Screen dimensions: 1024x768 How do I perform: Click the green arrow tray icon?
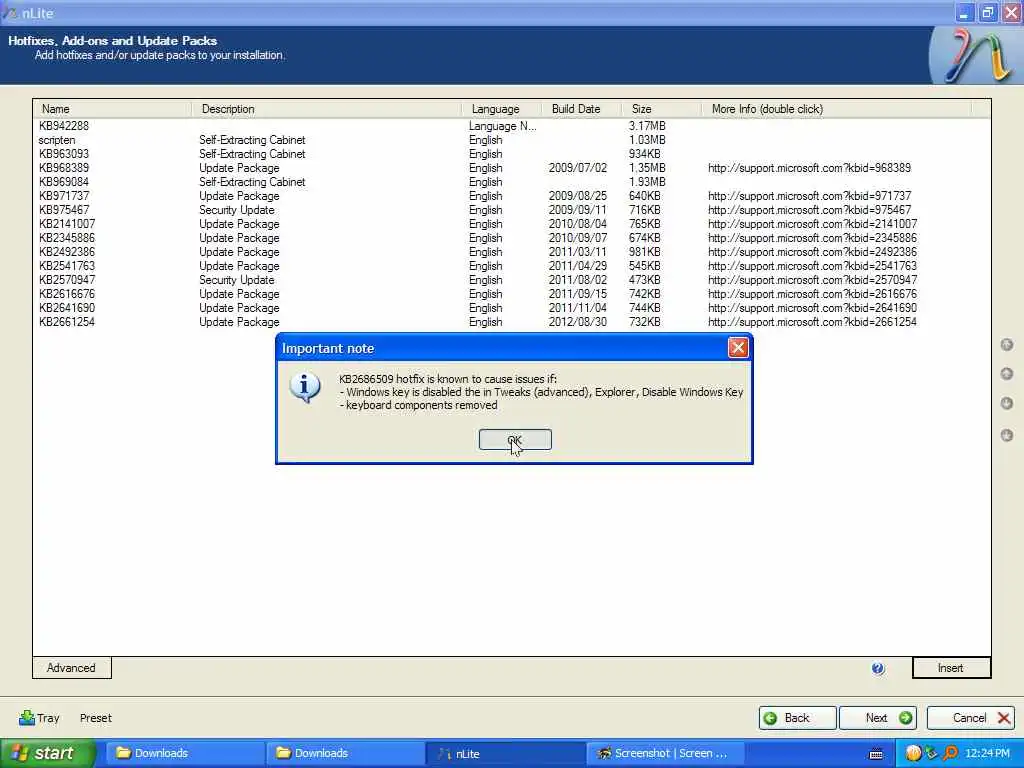pos(932,754)
